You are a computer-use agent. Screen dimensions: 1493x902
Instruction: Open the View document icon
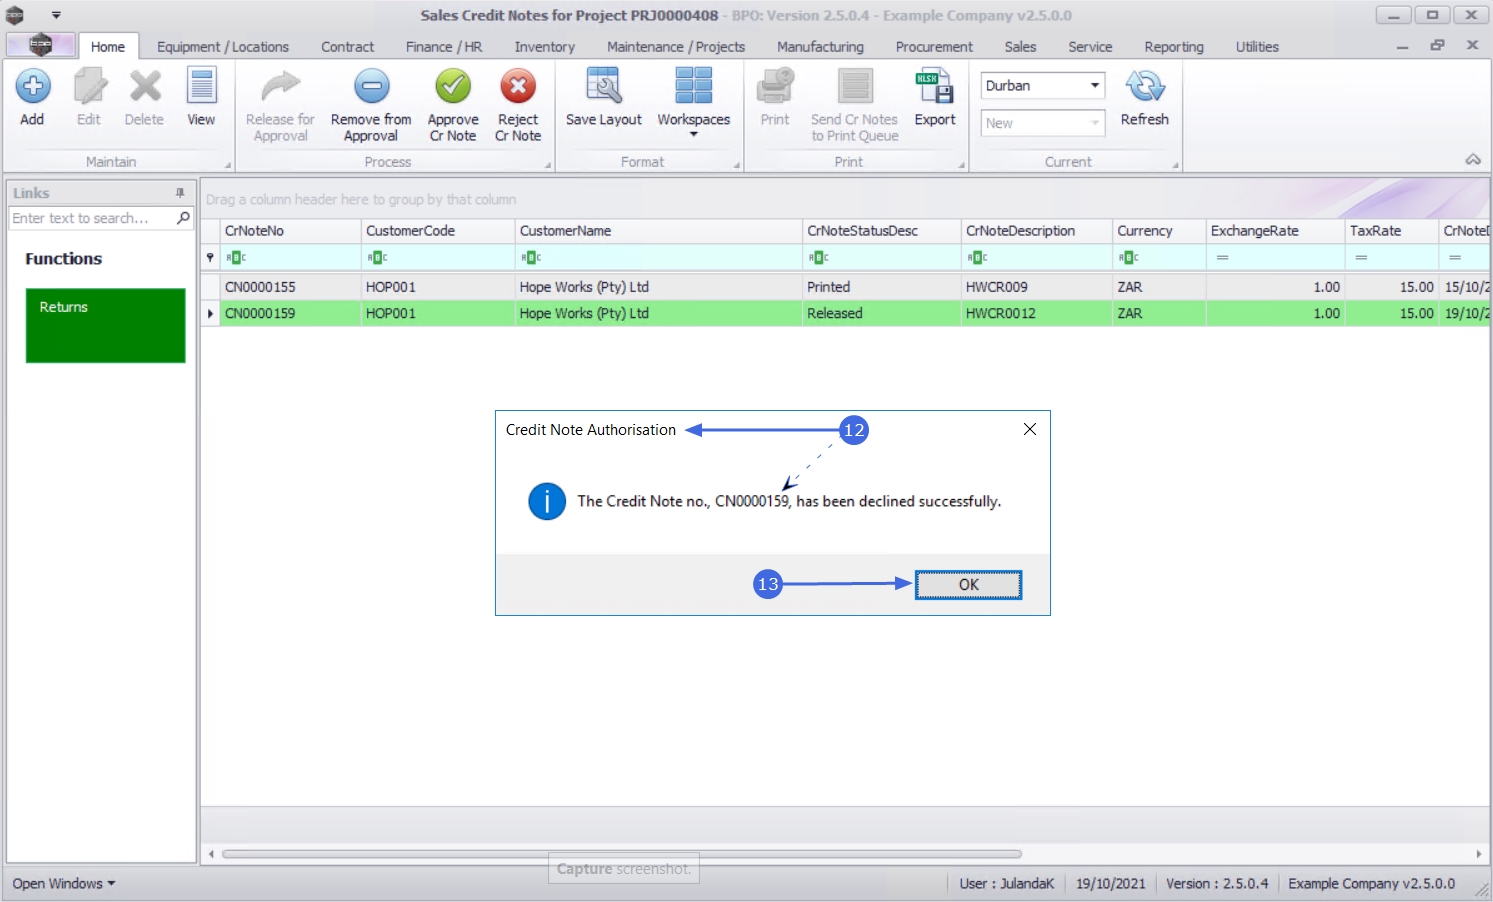point(201,87)
